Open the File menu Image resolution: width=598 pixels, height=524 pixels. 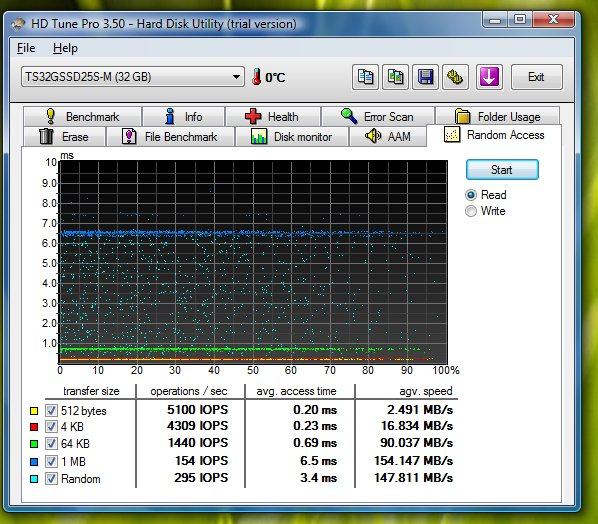coord(26,48)
